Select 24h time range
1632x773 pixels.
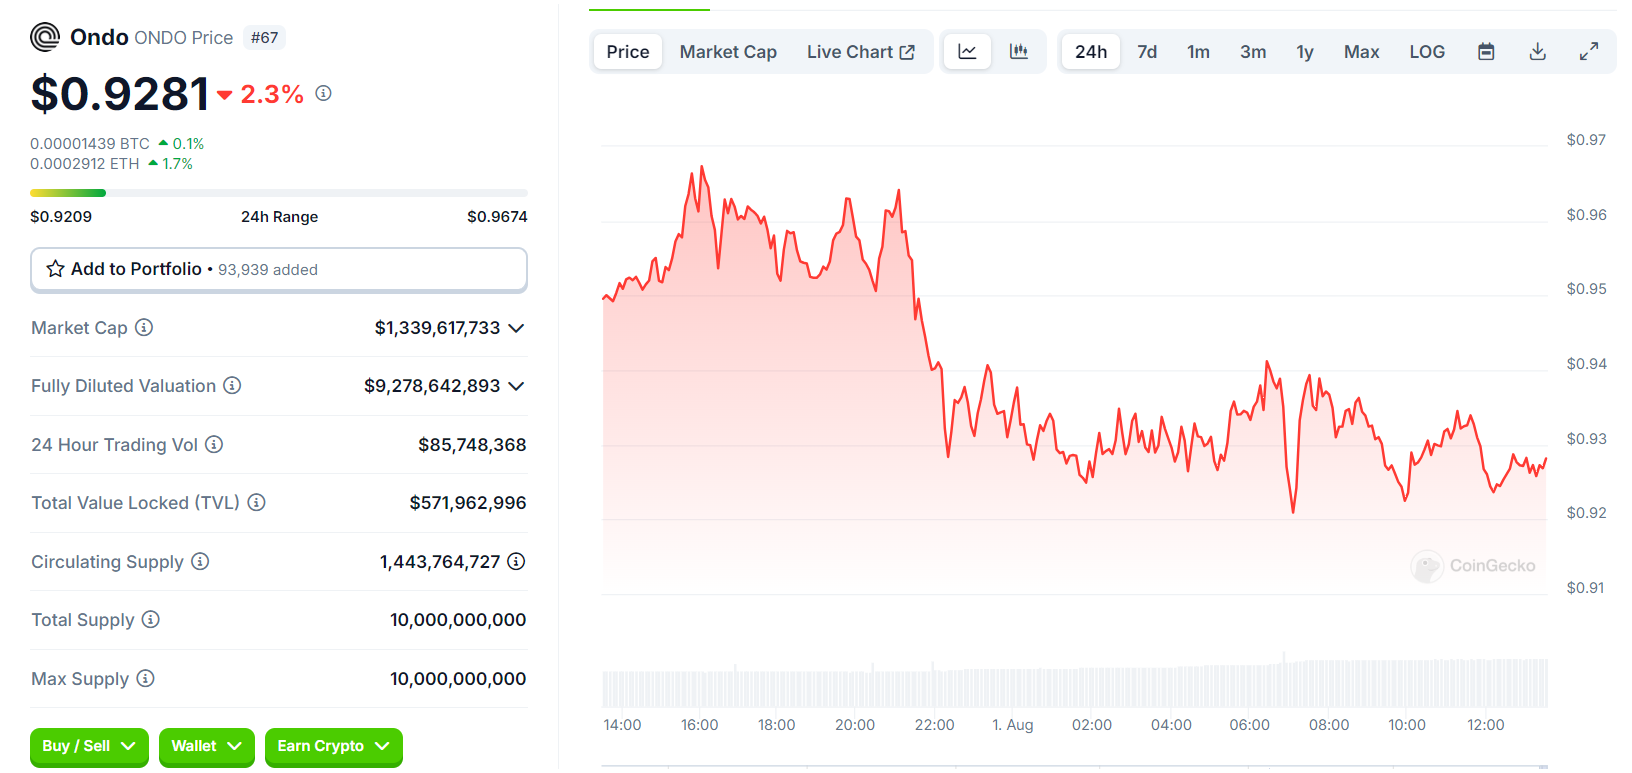1091,52
